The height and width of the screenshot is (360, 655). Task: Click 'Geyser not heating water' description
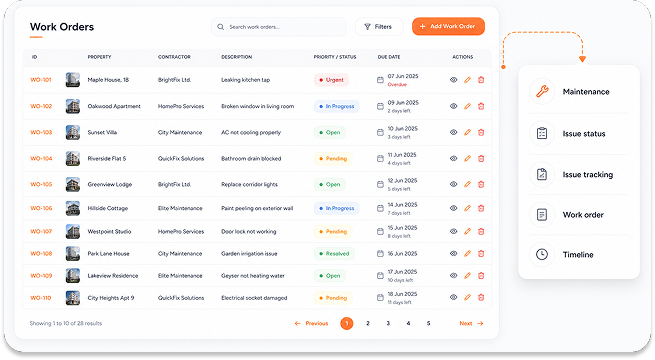pos(253,276)
